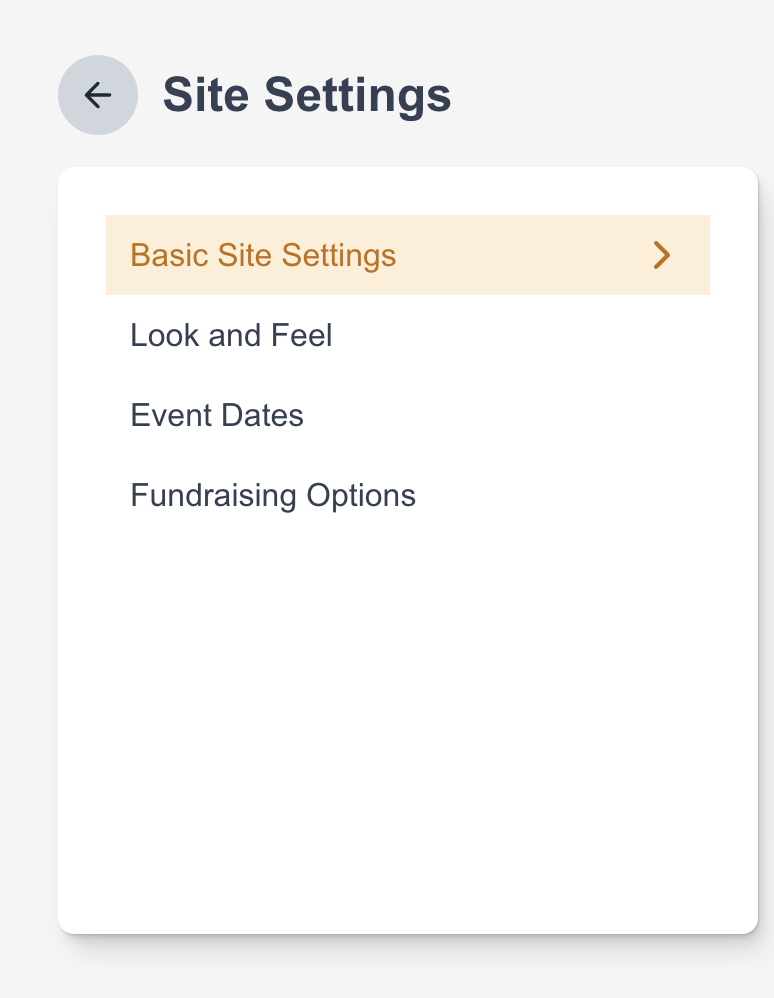Image resolution: width=774 pixels, height=998 pixels.
Task: Click the Site Settings heading
Action: click(306, 95)
